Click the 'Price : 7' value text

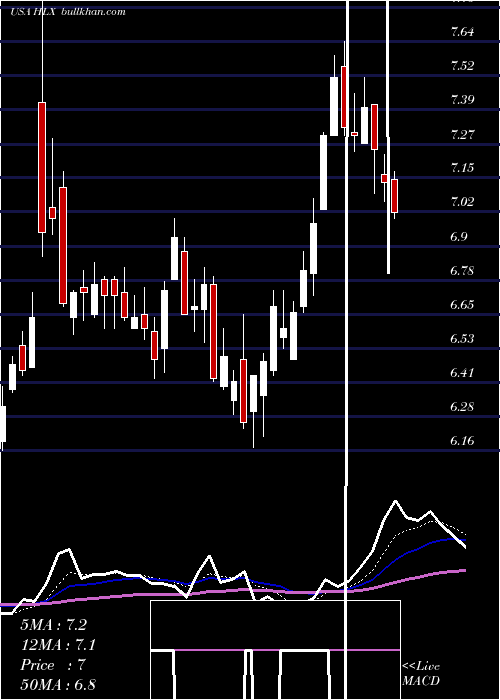[53, 665]
